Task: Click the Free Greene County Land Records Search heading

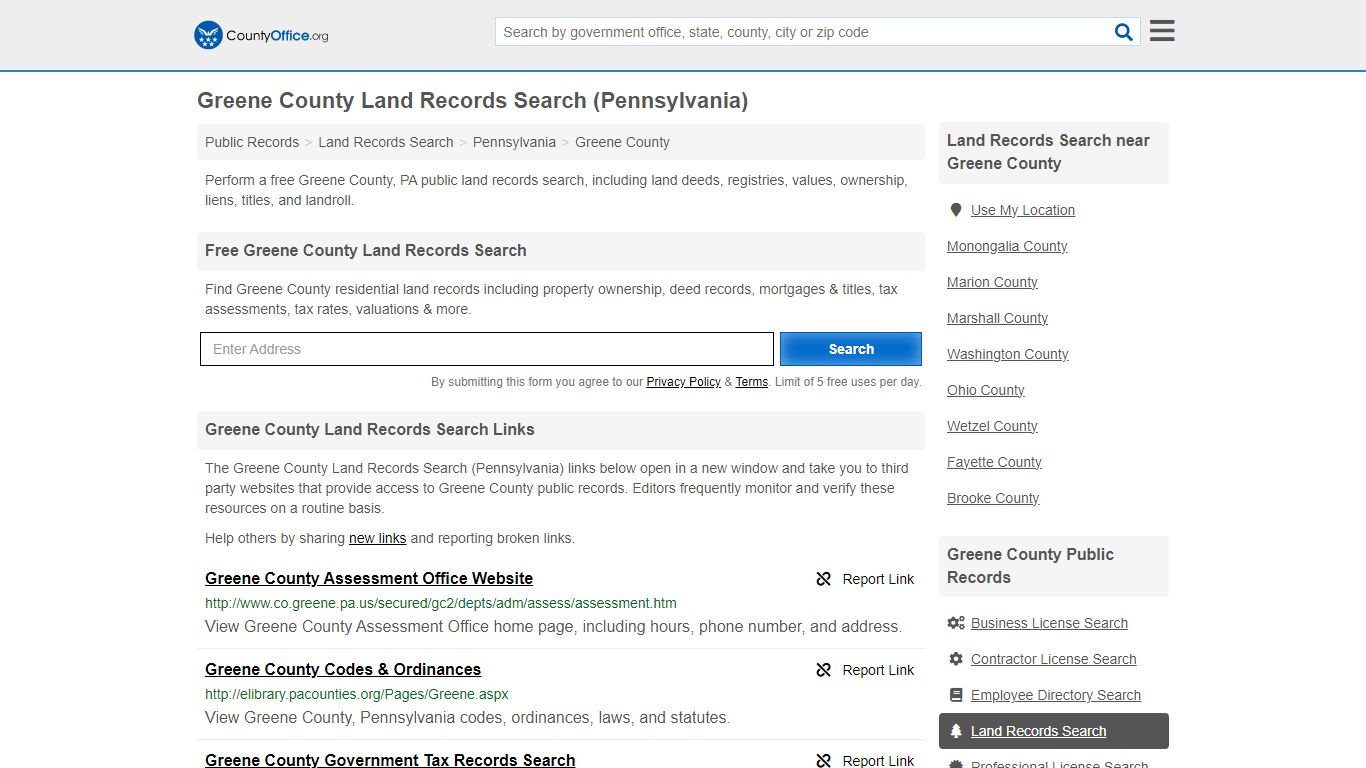Action: click(366, 250)
